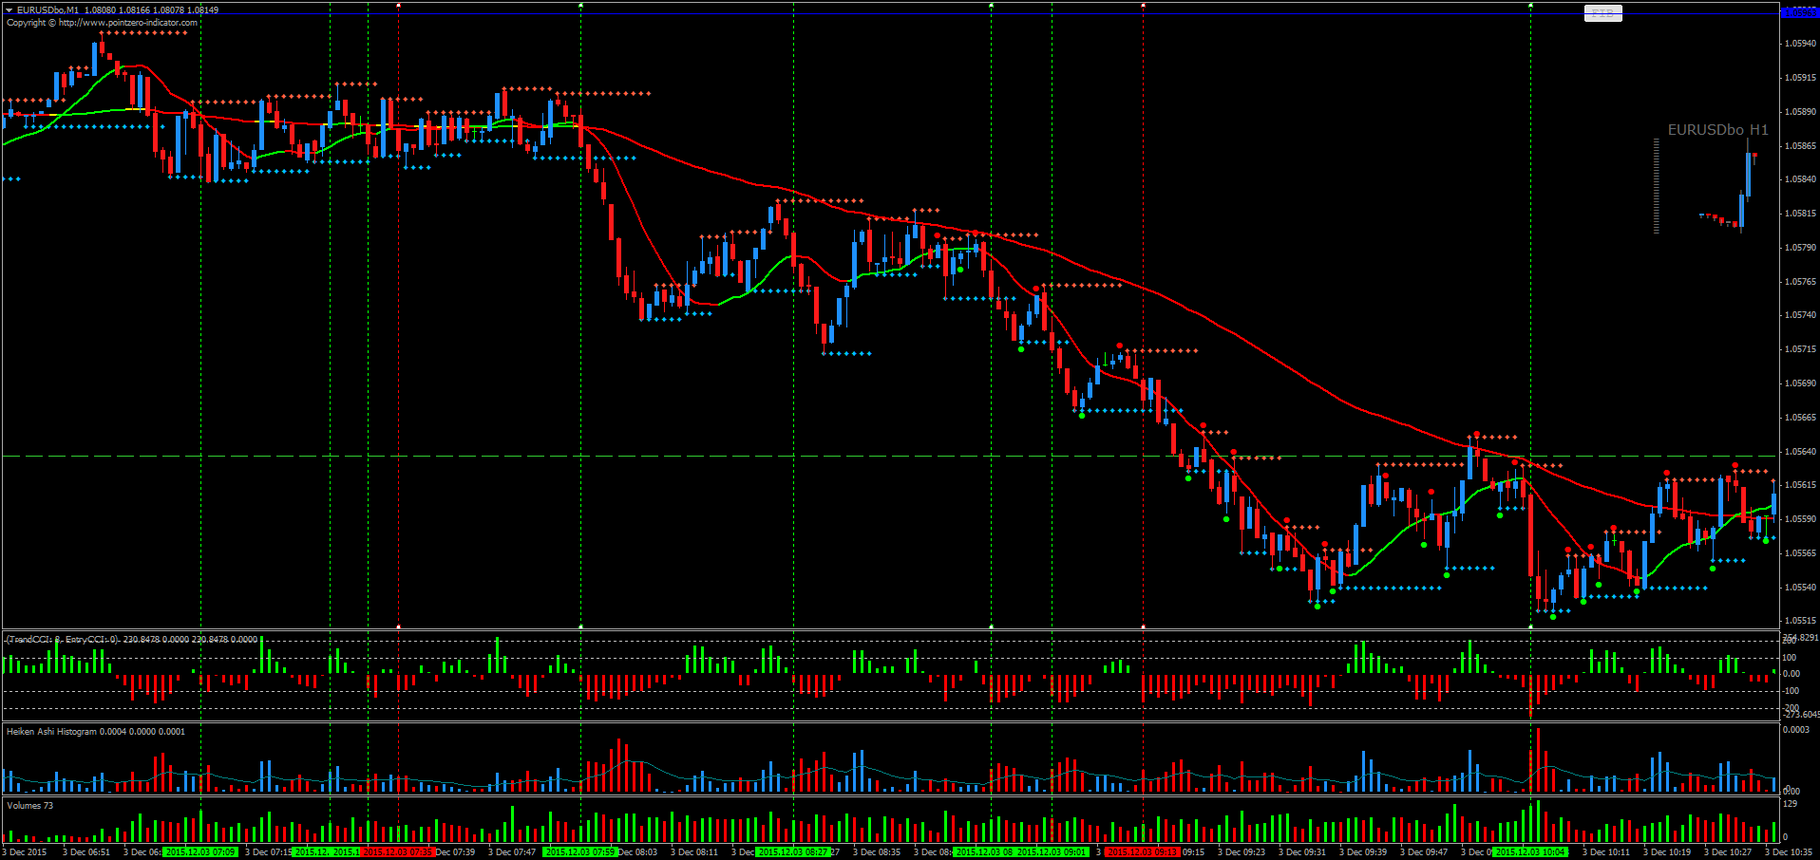This screenshot has width=1820, height=860.
Task: Click price scale value 1.05940
Action: [1800, 44]
